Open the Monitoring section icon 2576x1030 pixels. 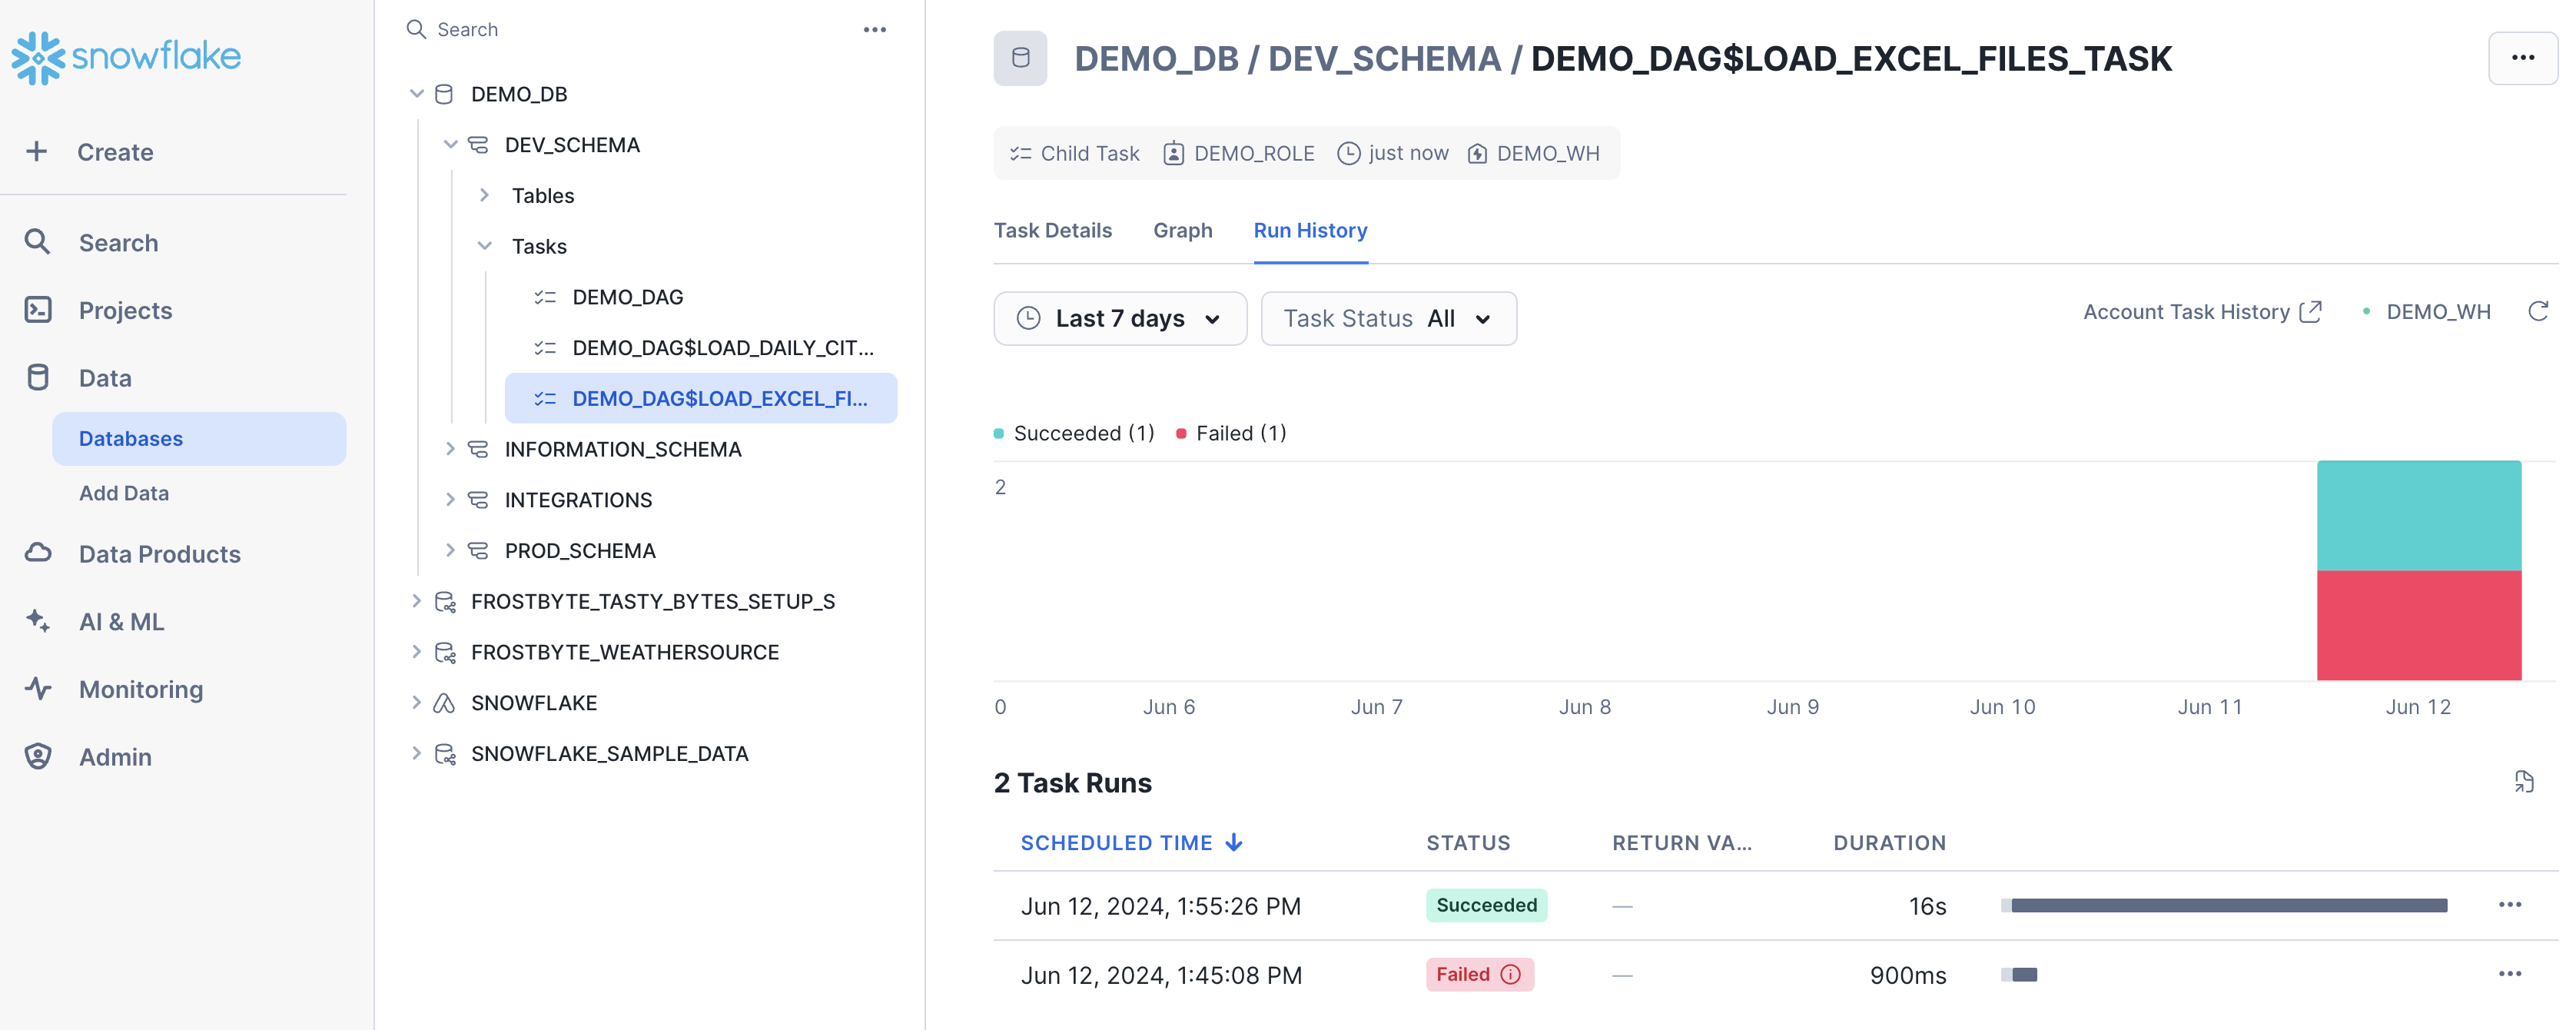pos(38,689)
